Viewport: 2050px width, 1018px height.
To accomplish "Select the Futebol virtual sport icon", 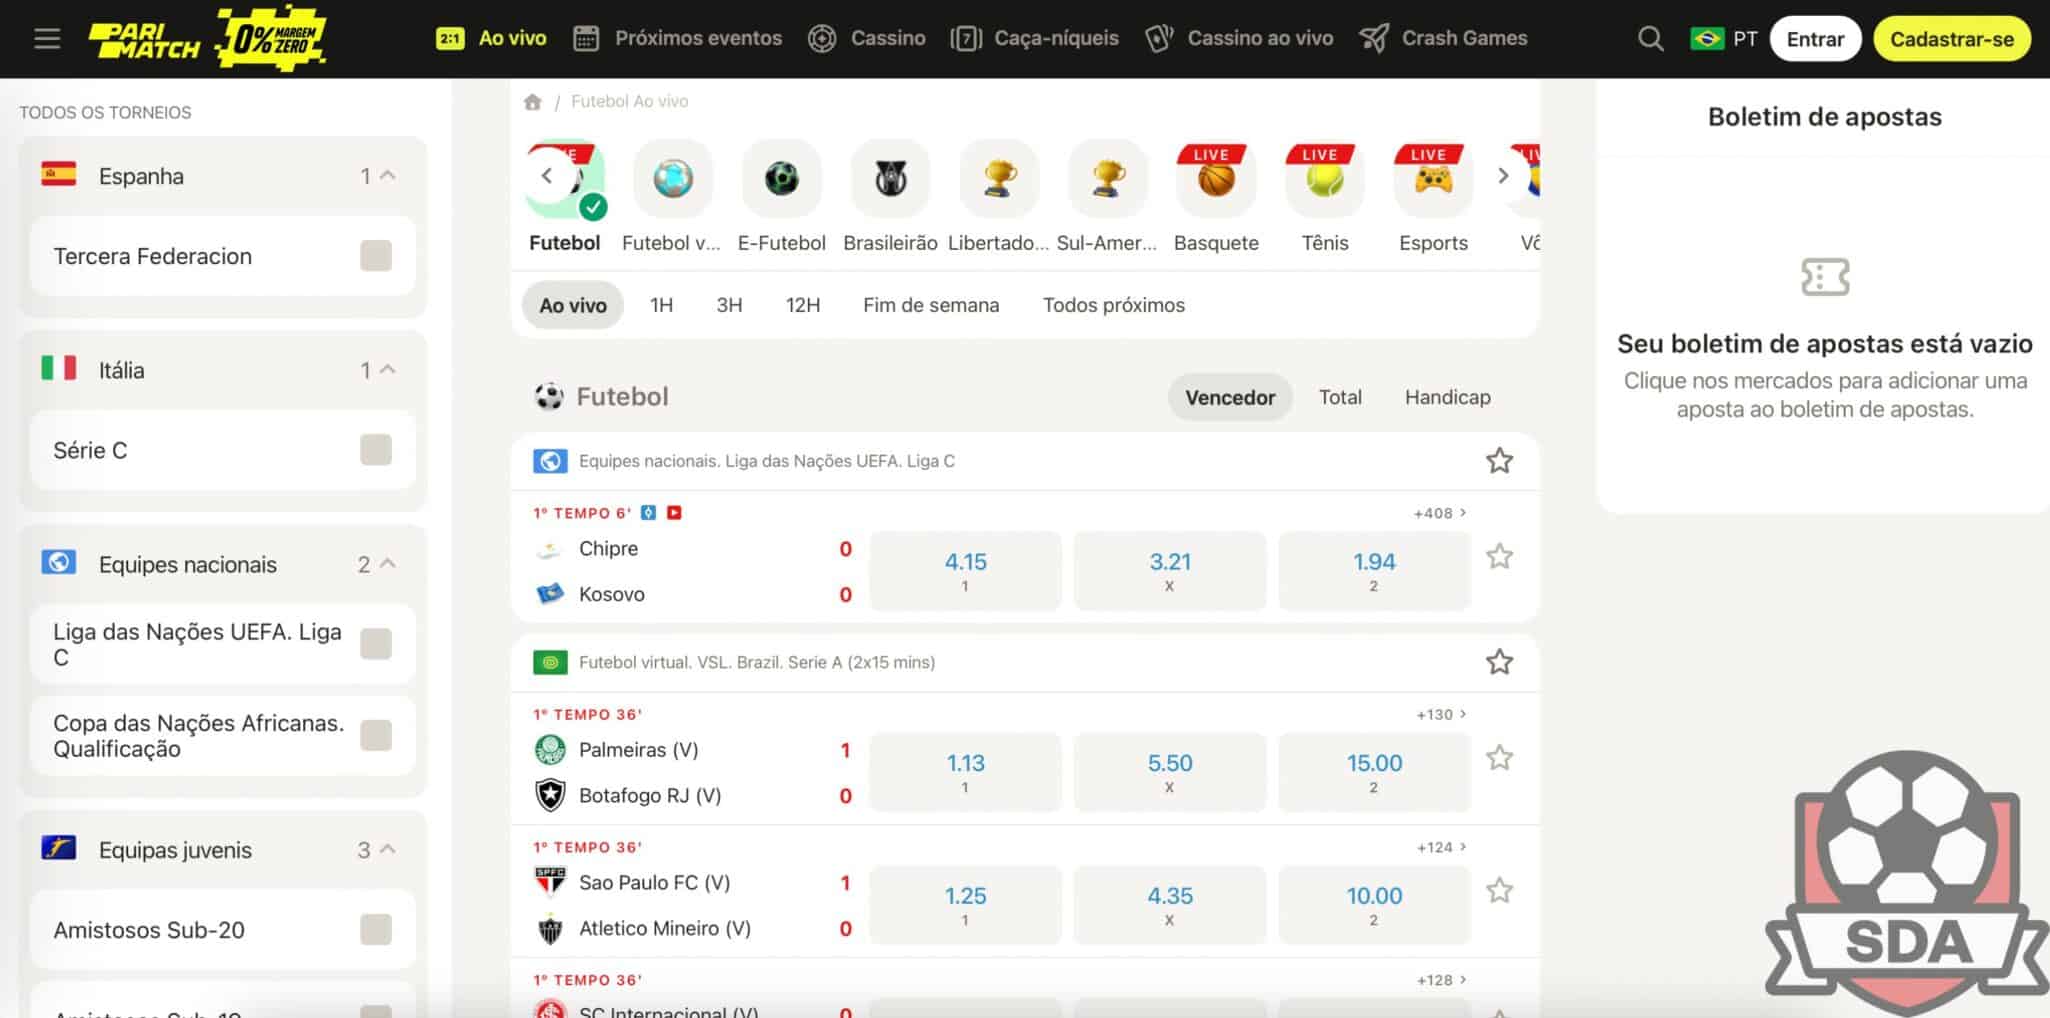I will 672,179.
